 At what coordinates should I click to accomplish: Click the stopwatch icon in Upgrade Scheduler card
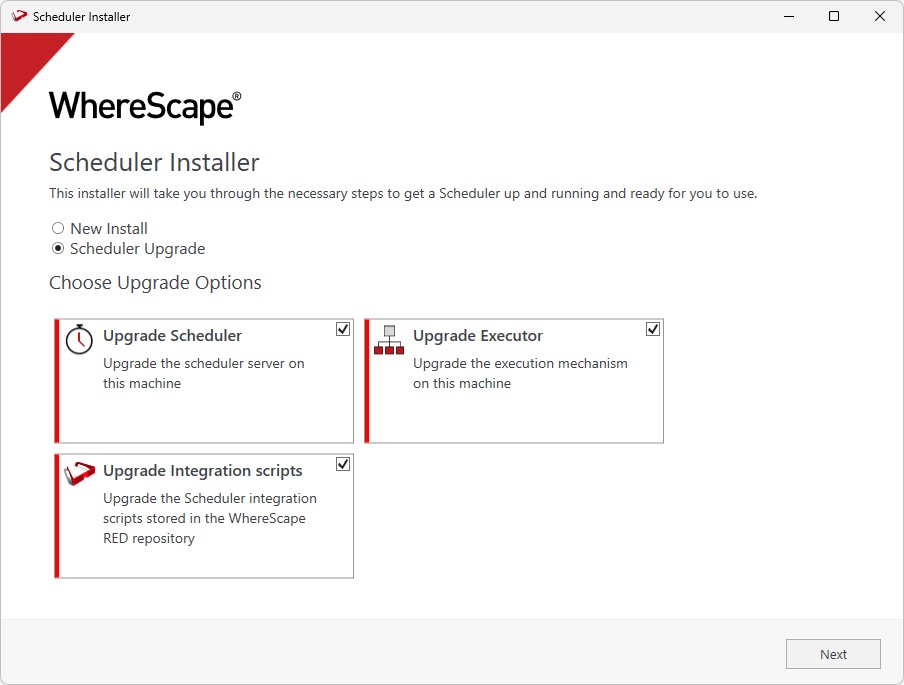pyautogui.click(x=79, y=338)
